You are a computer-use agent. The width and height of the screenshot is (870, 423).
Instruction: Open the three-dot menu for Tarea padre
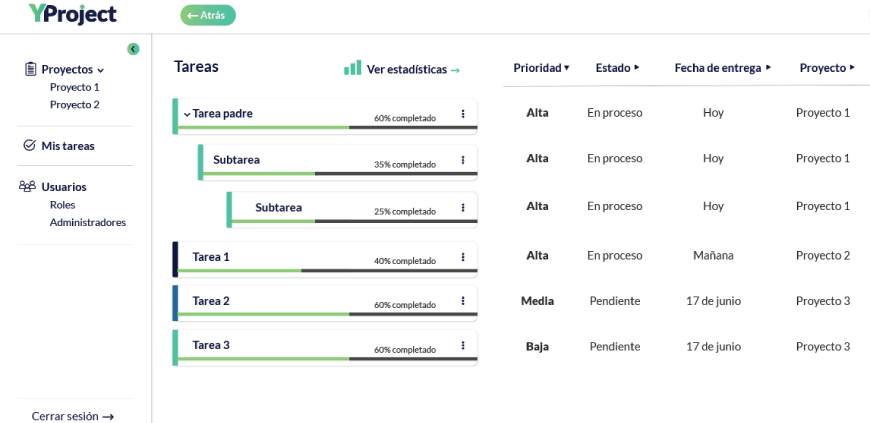pyautogui.click(x=463, y=114)
